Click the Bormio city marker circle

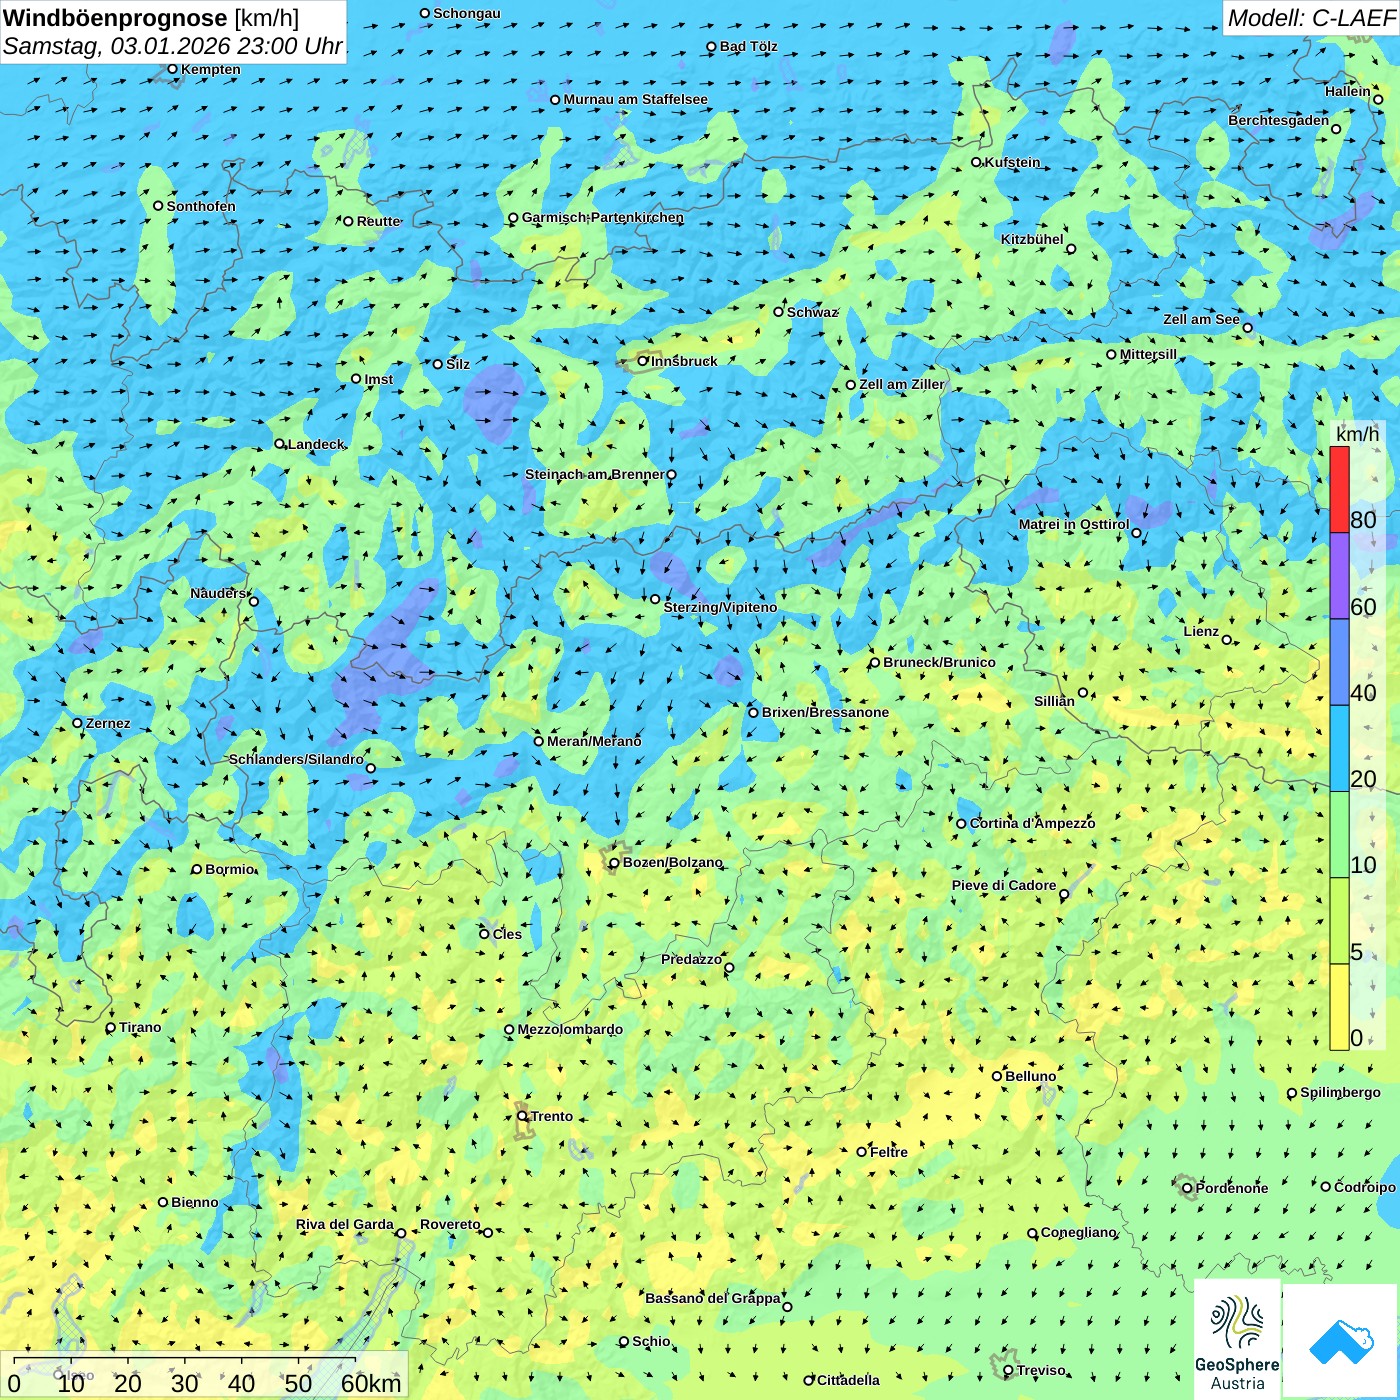[197, 869]
